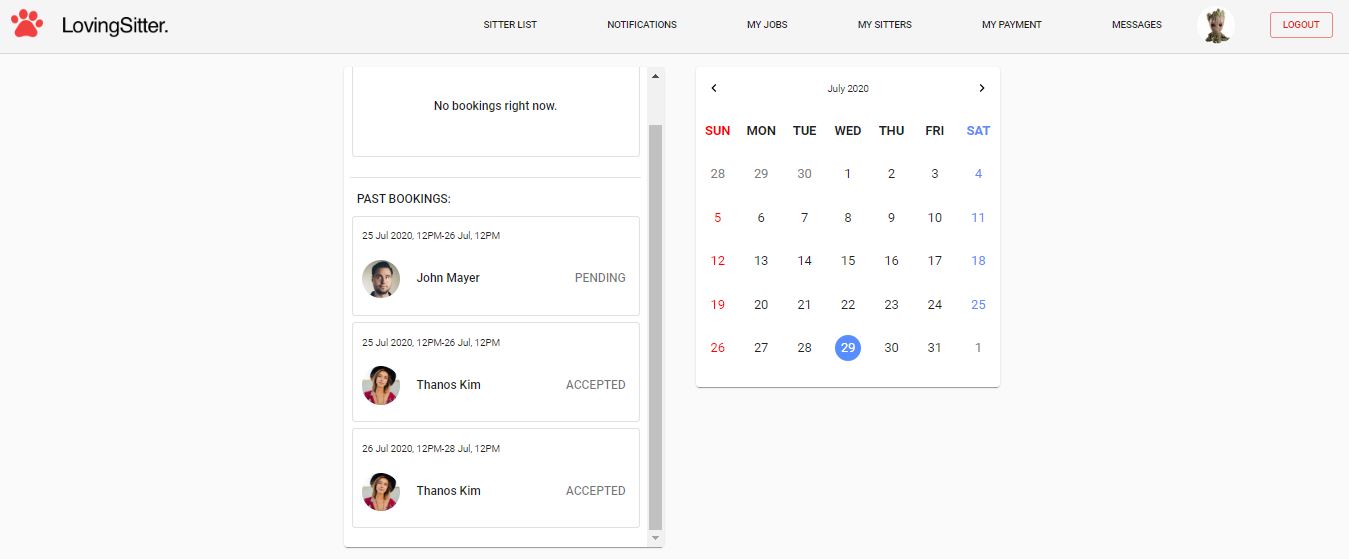
Task: Select July 8 on the calendar
Action: [848, 217]
